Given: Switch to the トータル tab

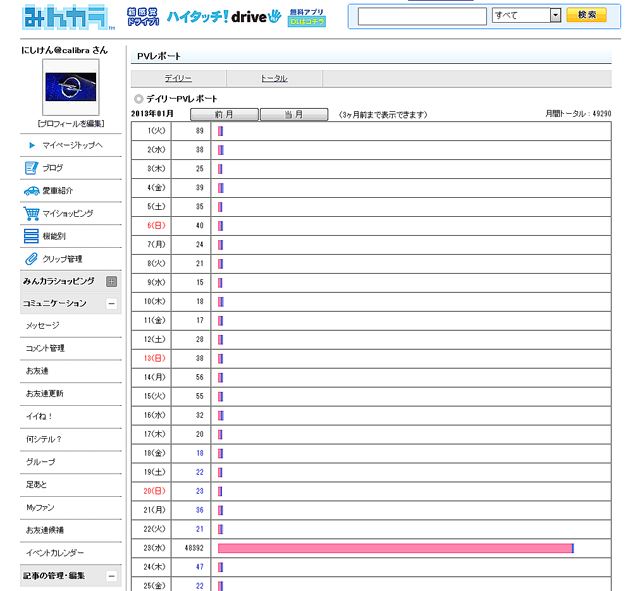Looking at the screenshot, I should click(x=274, y=78).
